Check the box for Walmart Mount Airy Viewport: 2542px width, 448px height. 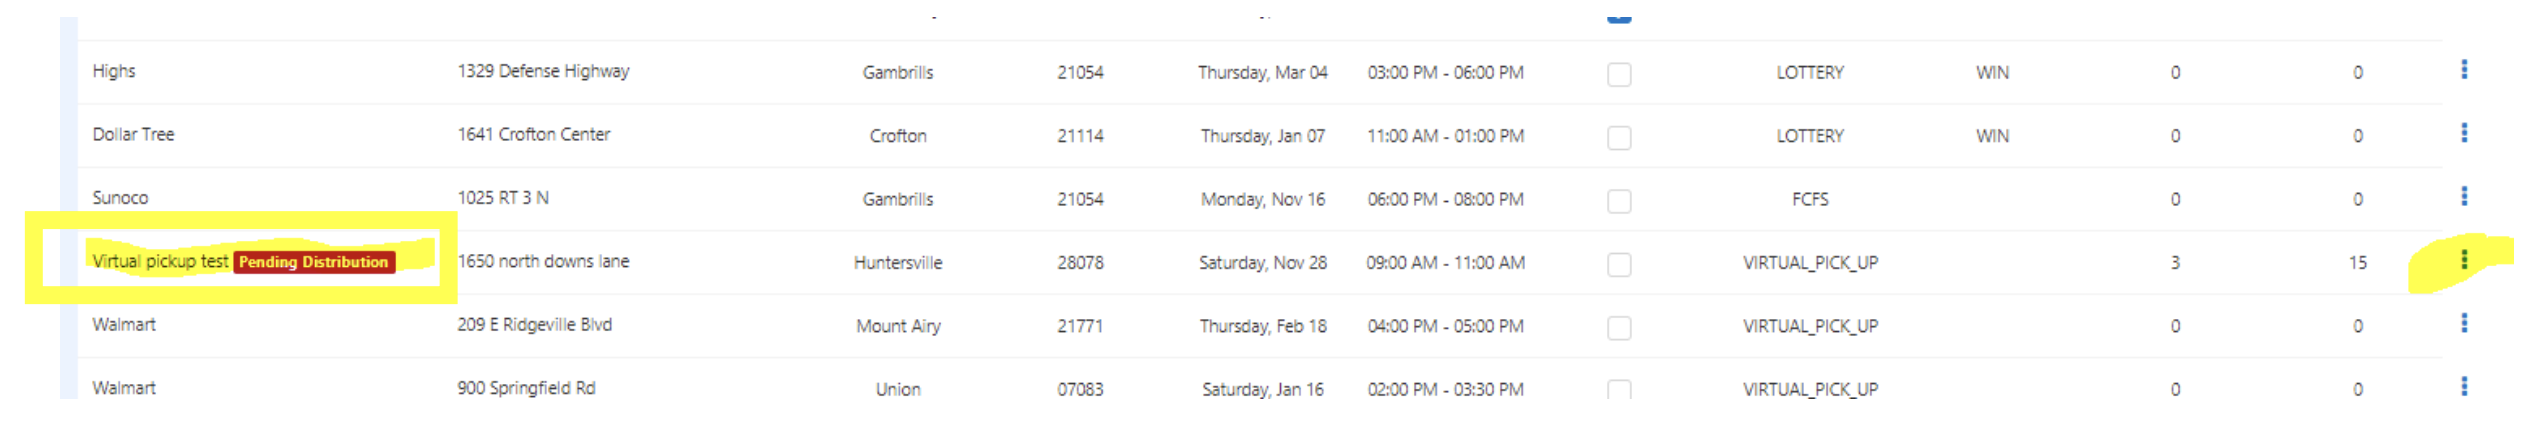[x=1619, y=328]
